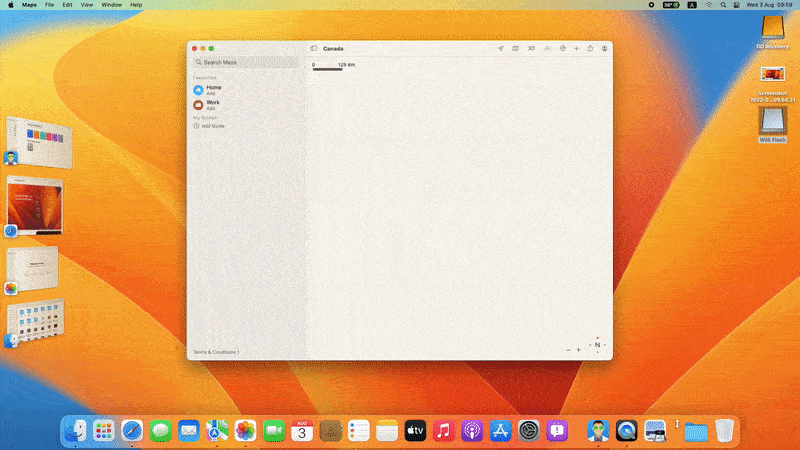Open the Window menu

pos(111,5)
